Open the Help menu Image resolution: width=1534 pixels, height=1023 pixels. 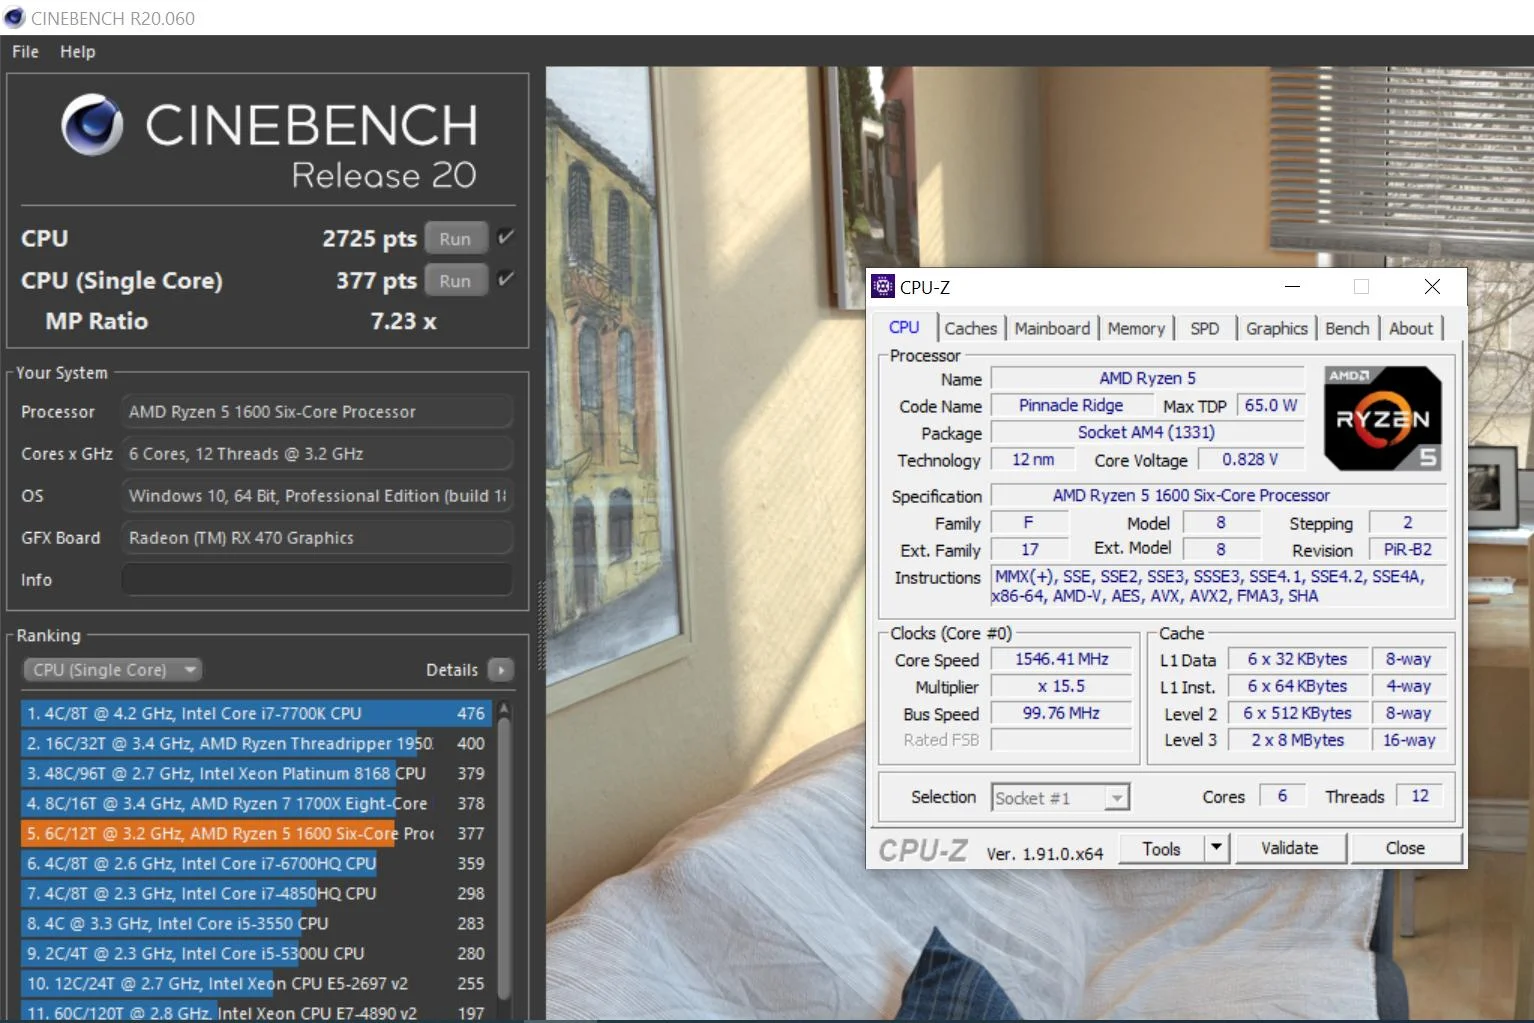(77, 51)
